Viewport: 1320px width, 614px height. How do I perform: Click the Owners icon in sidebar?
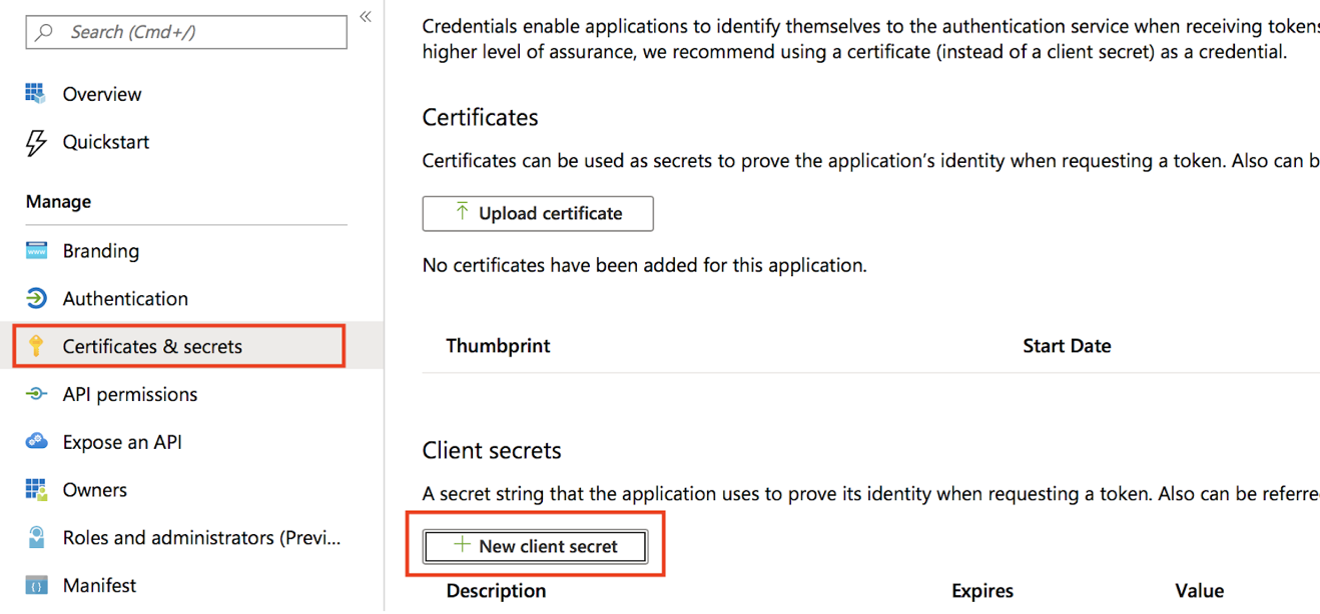pyautogui.click(x=36, y=490)
